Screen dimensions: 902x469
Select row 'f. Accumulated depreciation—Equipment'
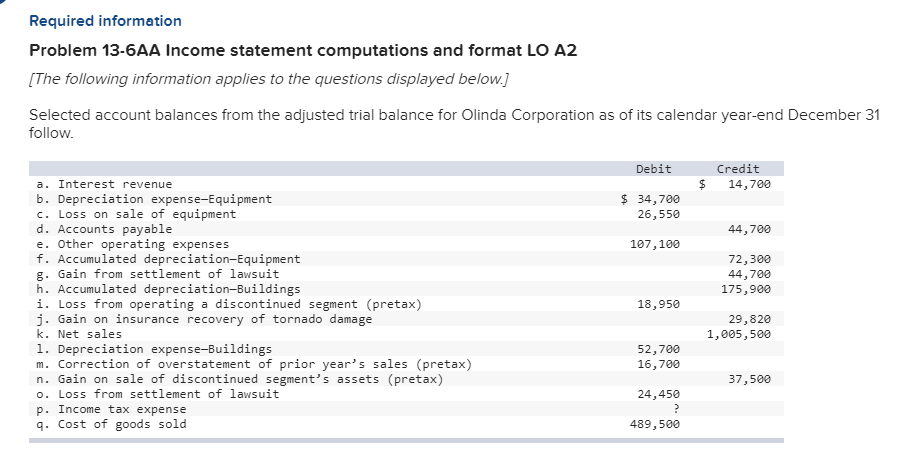click(406, 259)
